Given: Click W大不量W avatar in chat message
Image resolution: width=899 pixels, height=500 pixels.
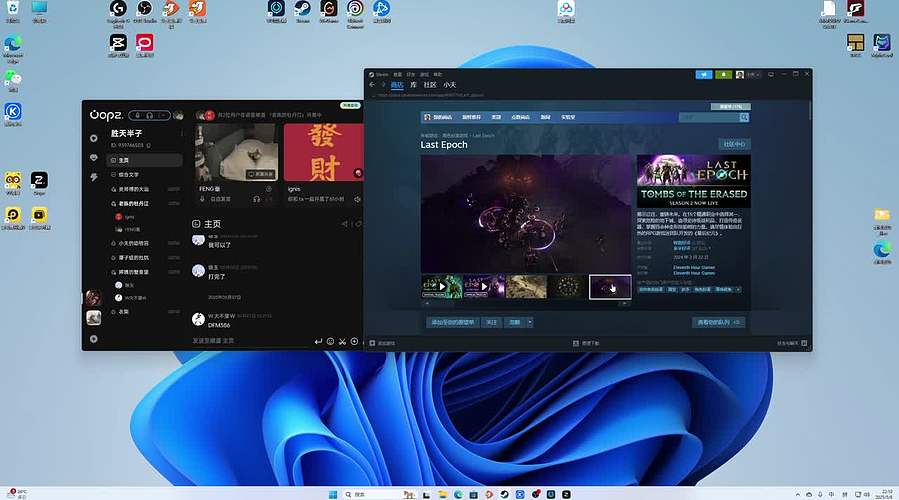Looking at the screenshot, I should coord(198,319).
